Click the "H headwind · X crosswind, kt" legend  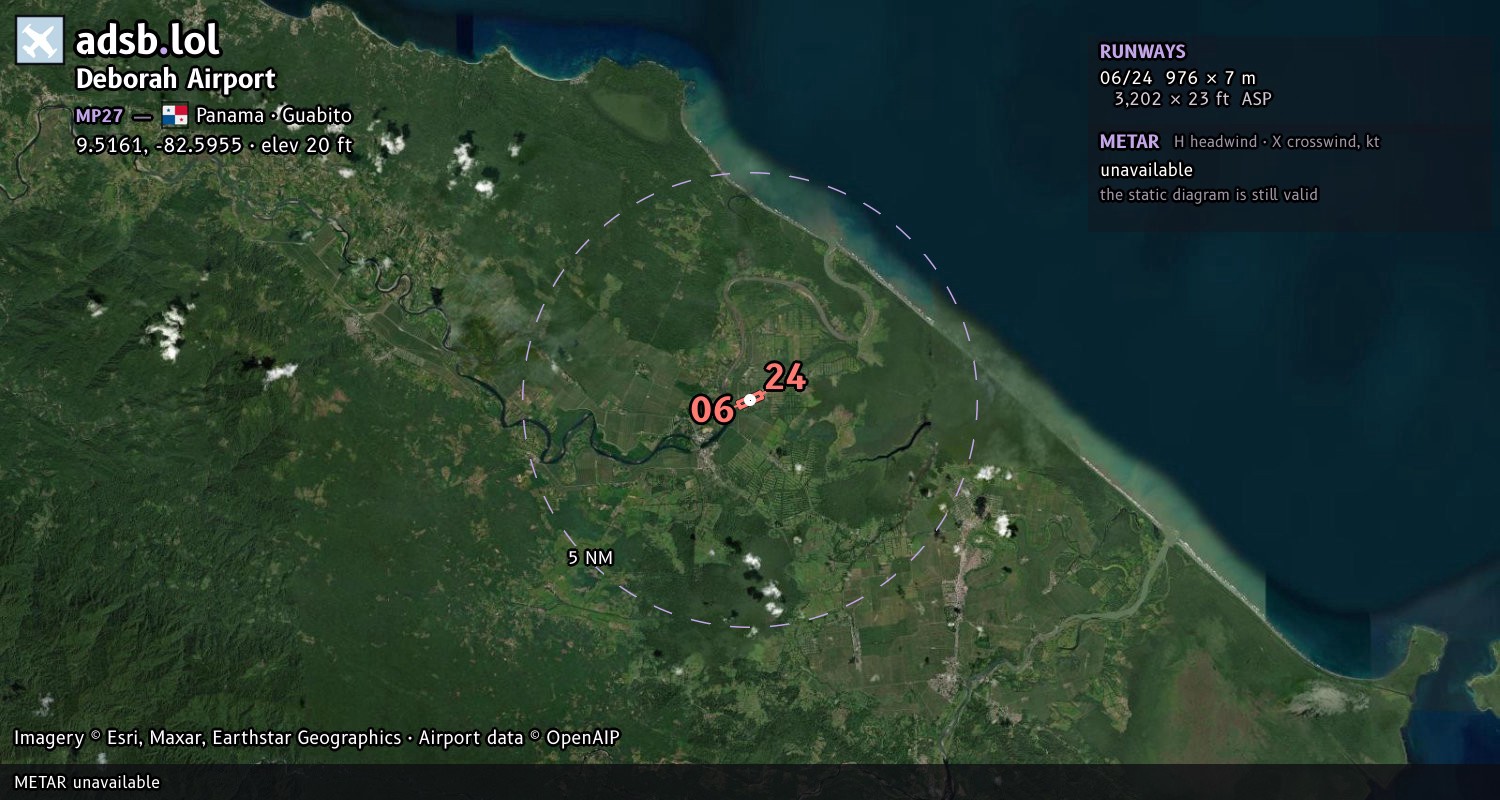click(1276, 142)
